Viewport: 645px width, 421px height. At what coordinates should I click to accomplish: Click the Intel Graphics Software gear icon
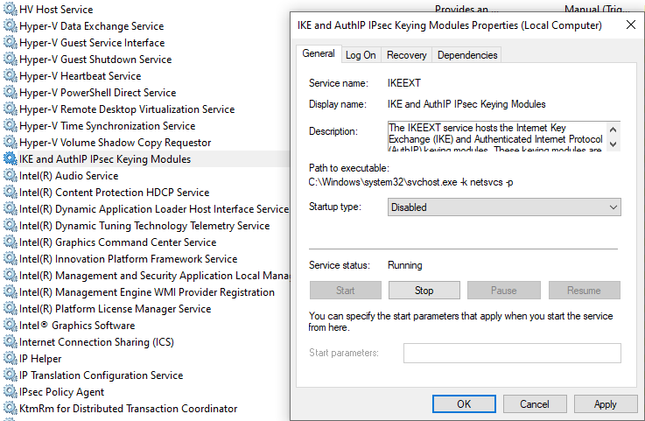10,325
